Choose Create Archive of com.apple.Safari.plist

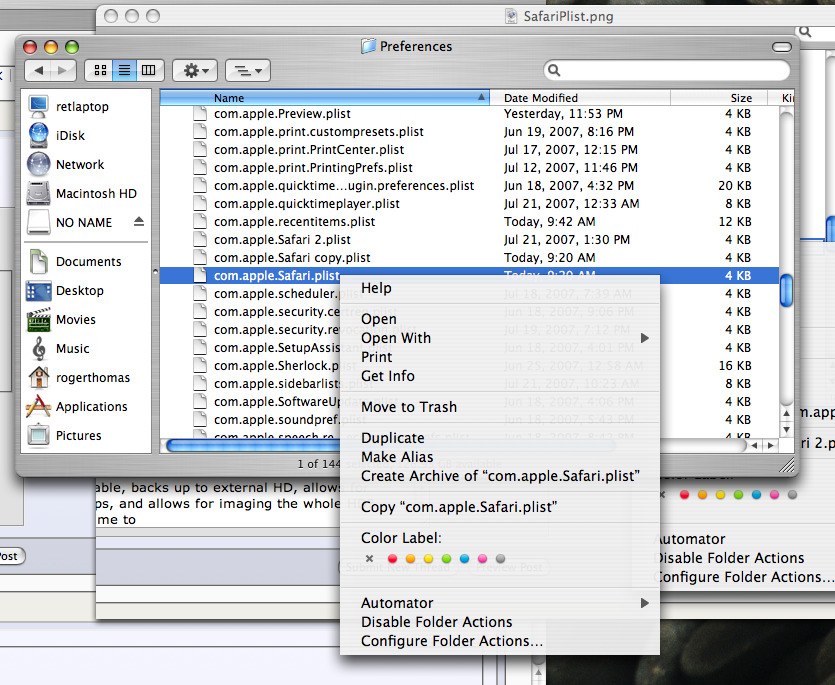point(500,476)
